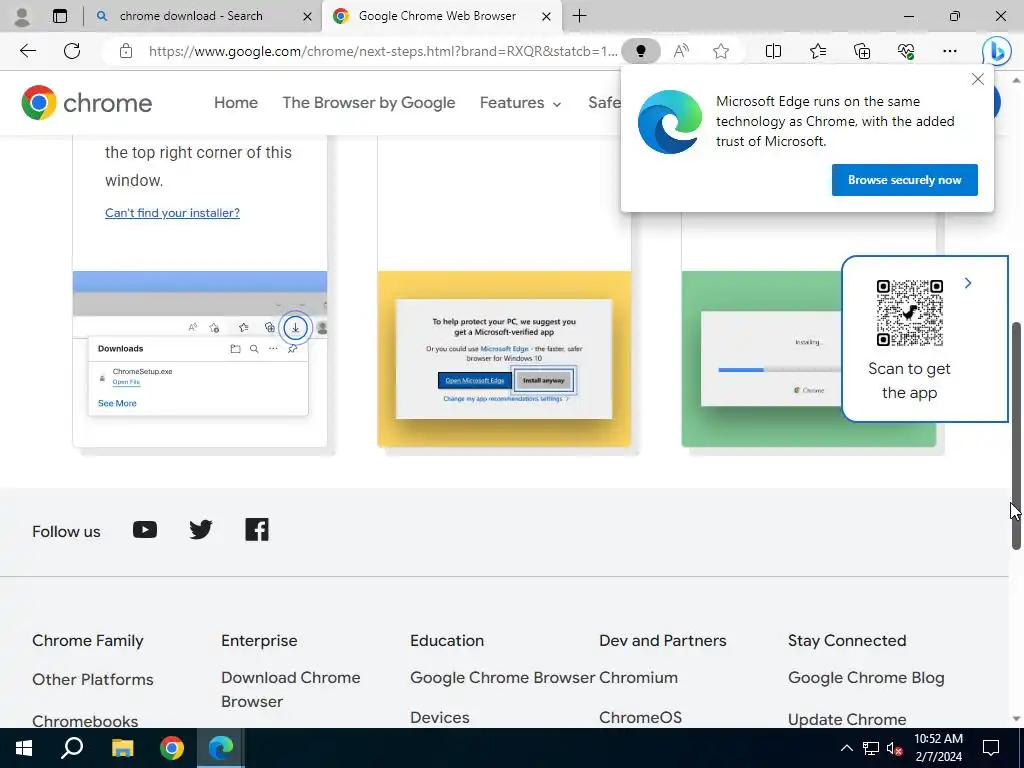Open Windows Start menu
This screenshot has height=768, width=1024.
coord(24,748)
